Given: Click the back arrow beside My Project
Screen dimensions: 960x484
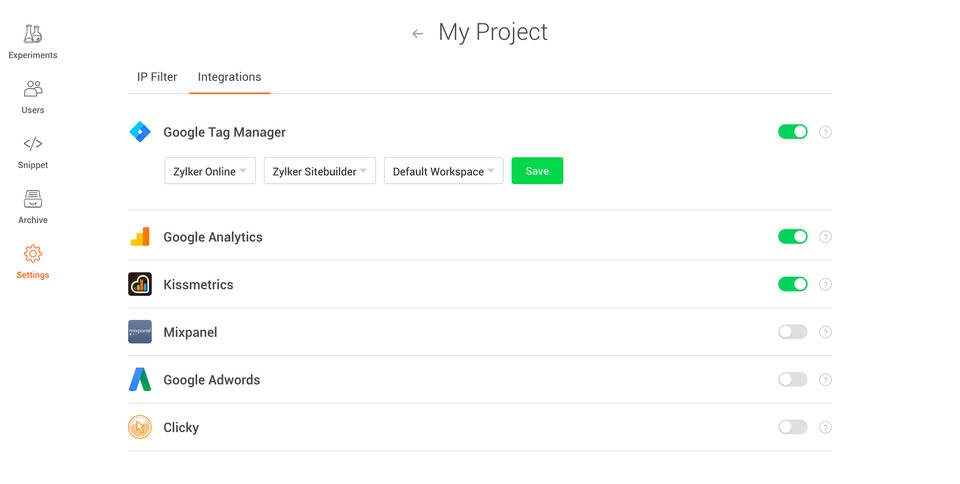Looking at the screenshot, I should (417, 34).
